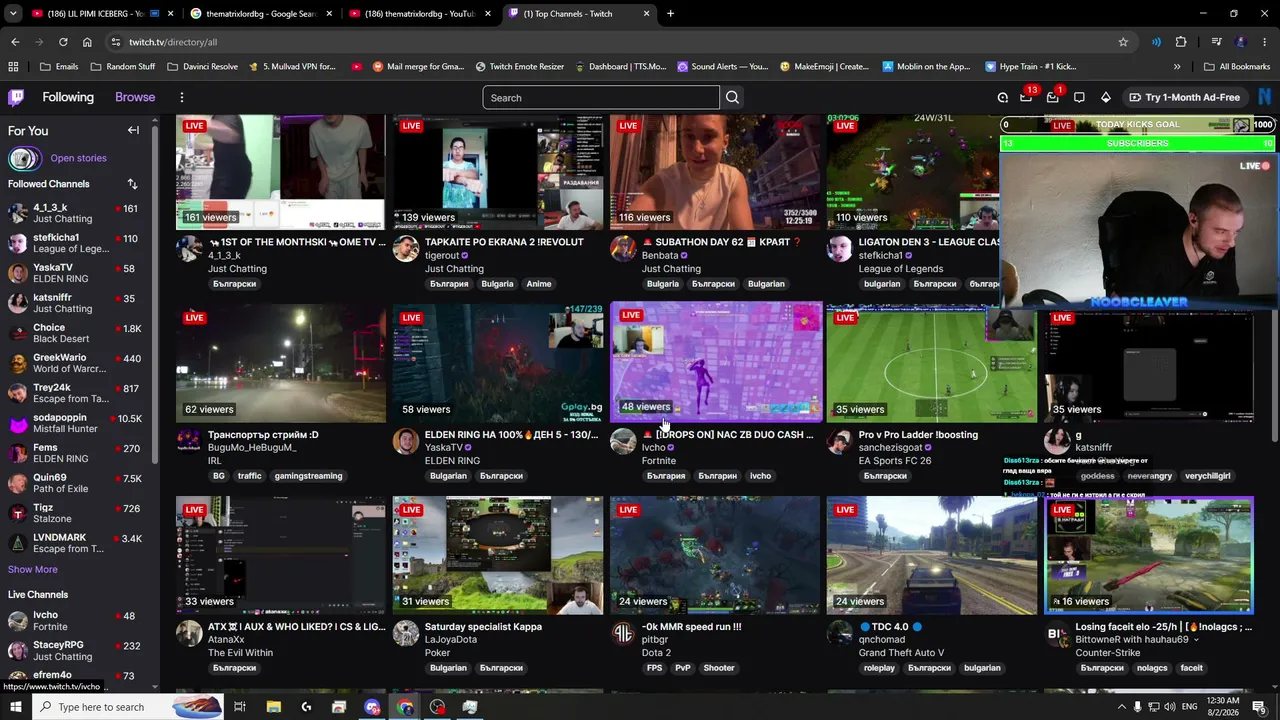The width and height of the screenshot is (1280, 720).
Task: Select GreekWario in followed channels
Action: (78, 364)
